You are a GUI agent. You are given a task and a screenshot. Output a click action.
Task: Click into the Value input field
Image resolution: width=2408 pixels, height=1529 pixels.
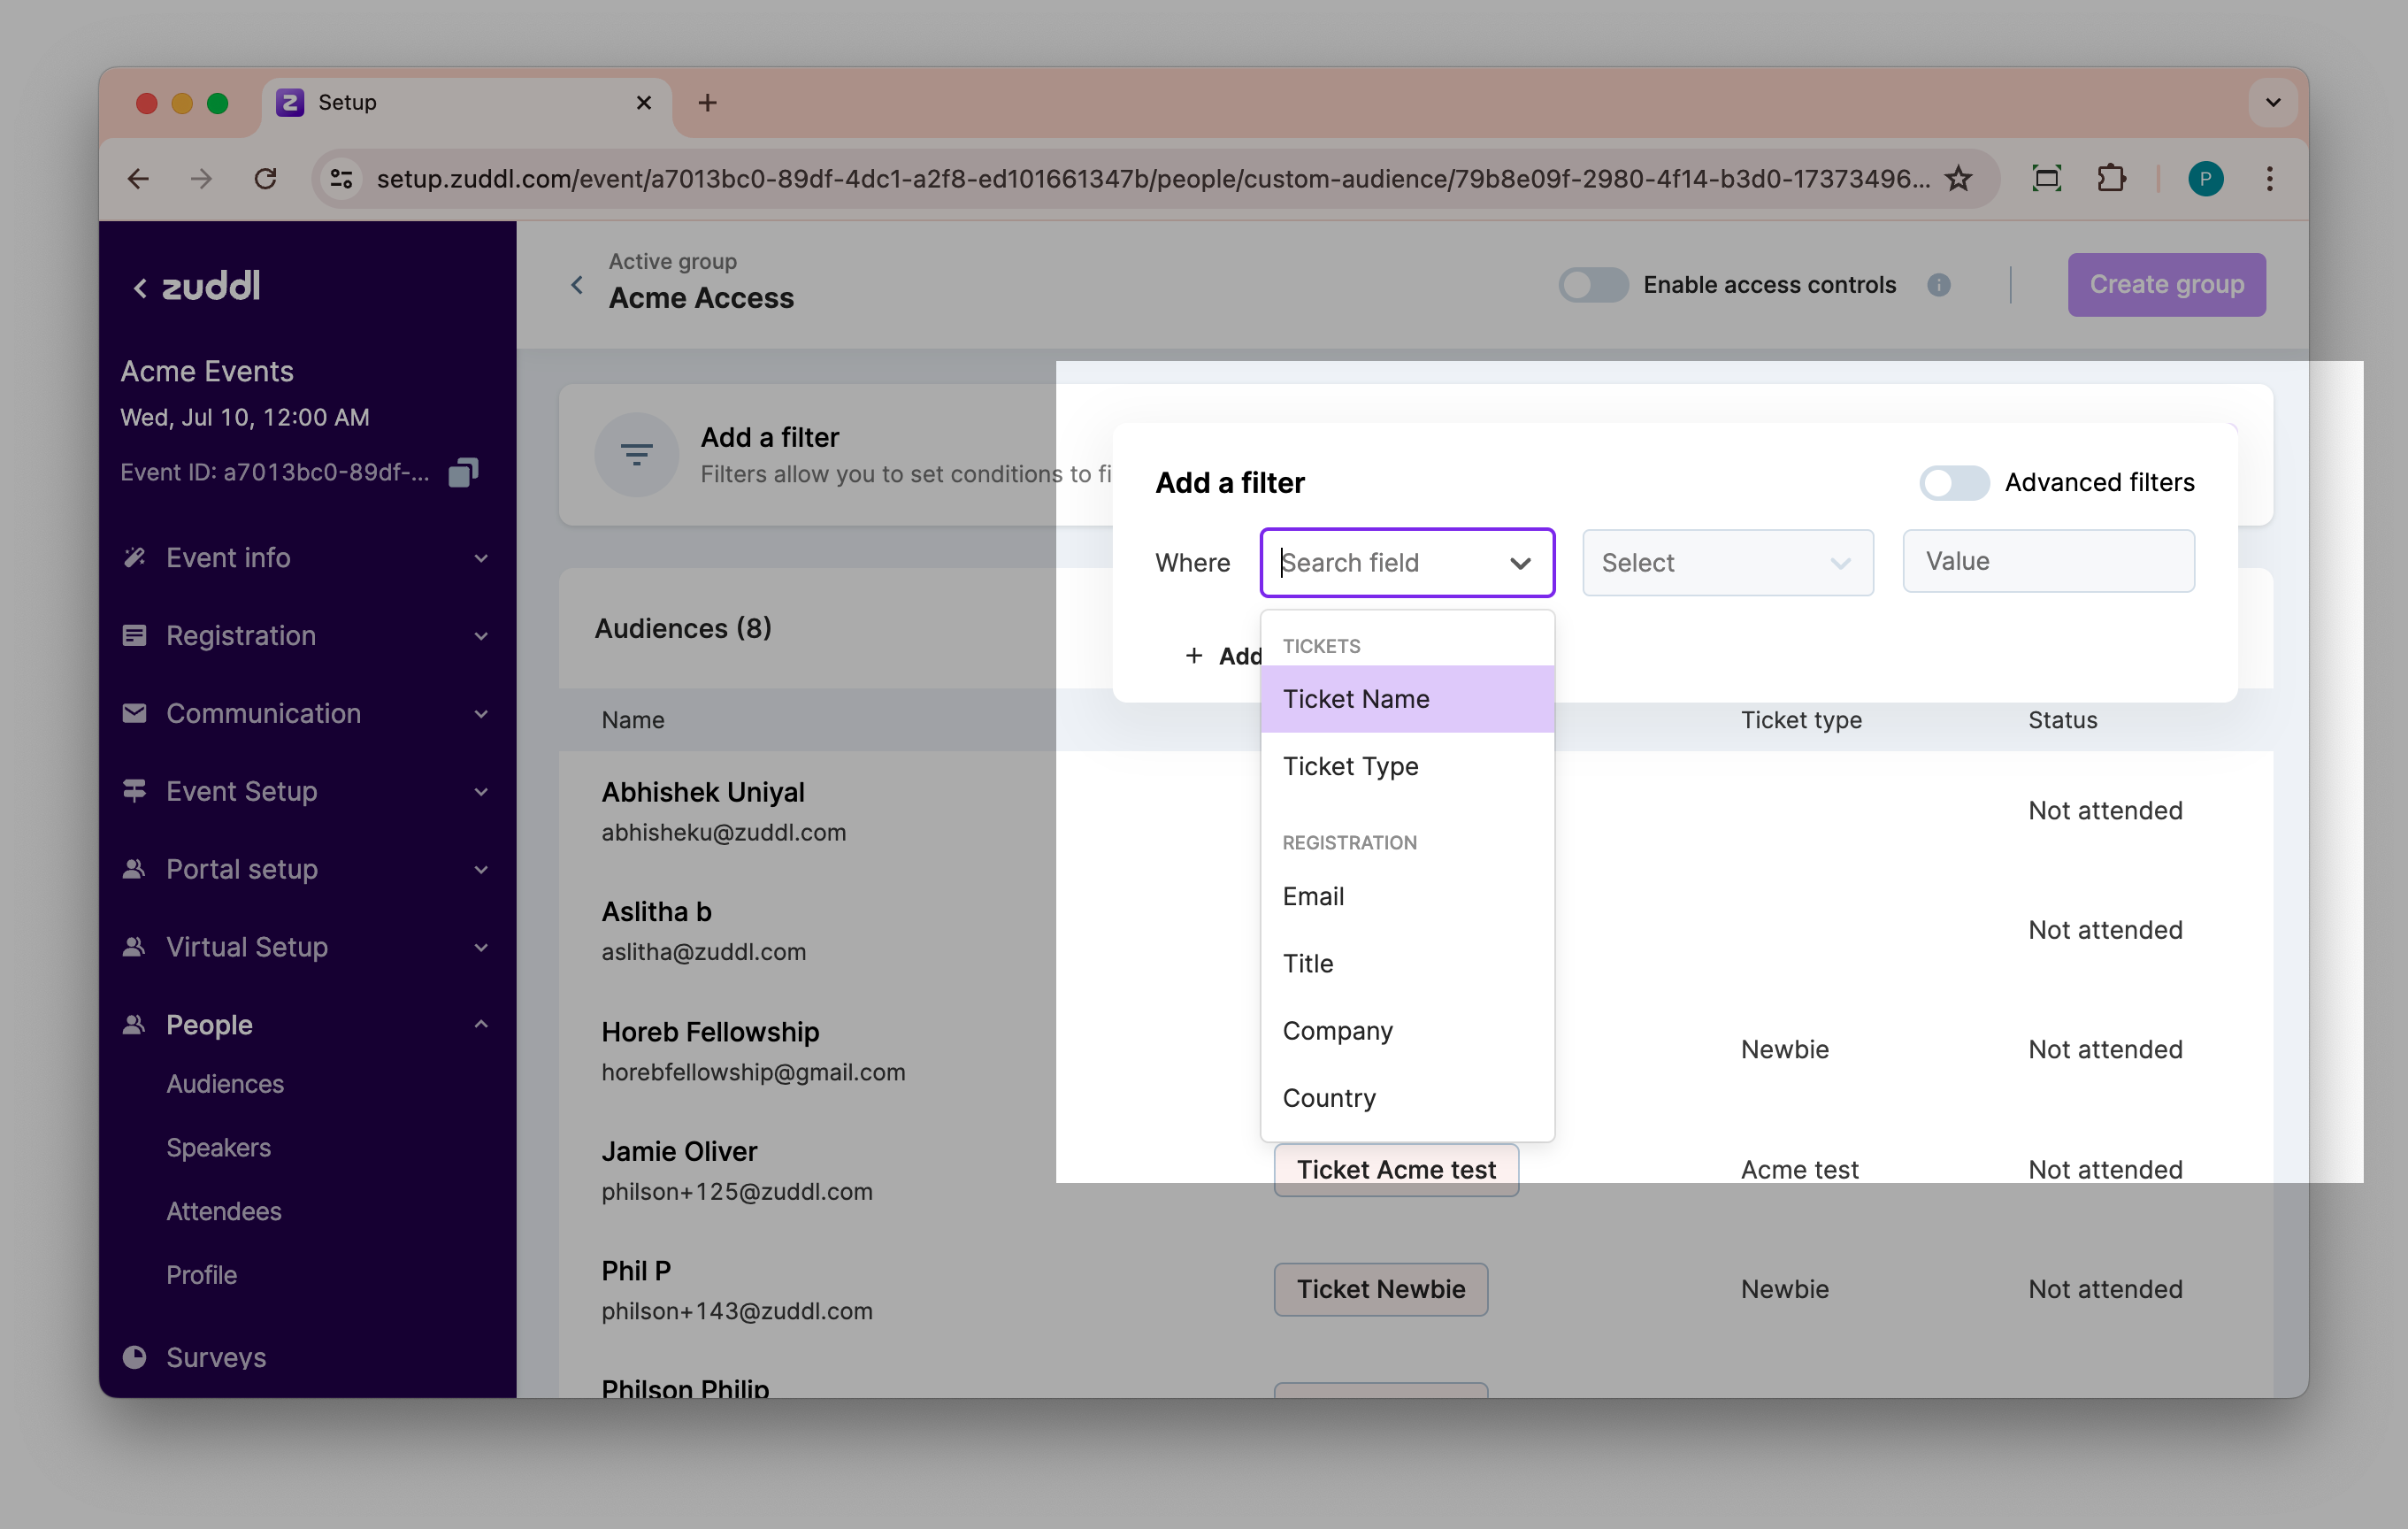[x=2047, y=562]
